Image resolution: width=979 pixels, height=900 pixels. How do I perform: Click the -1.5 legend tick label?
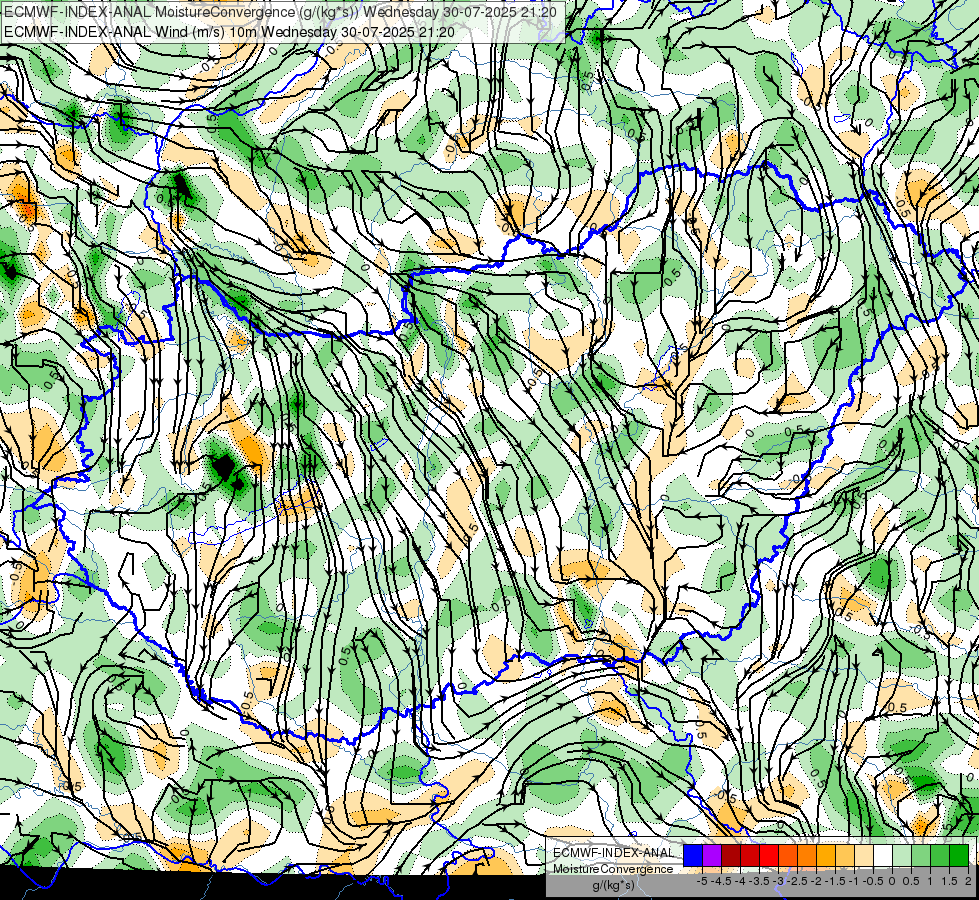coord(835,881)
